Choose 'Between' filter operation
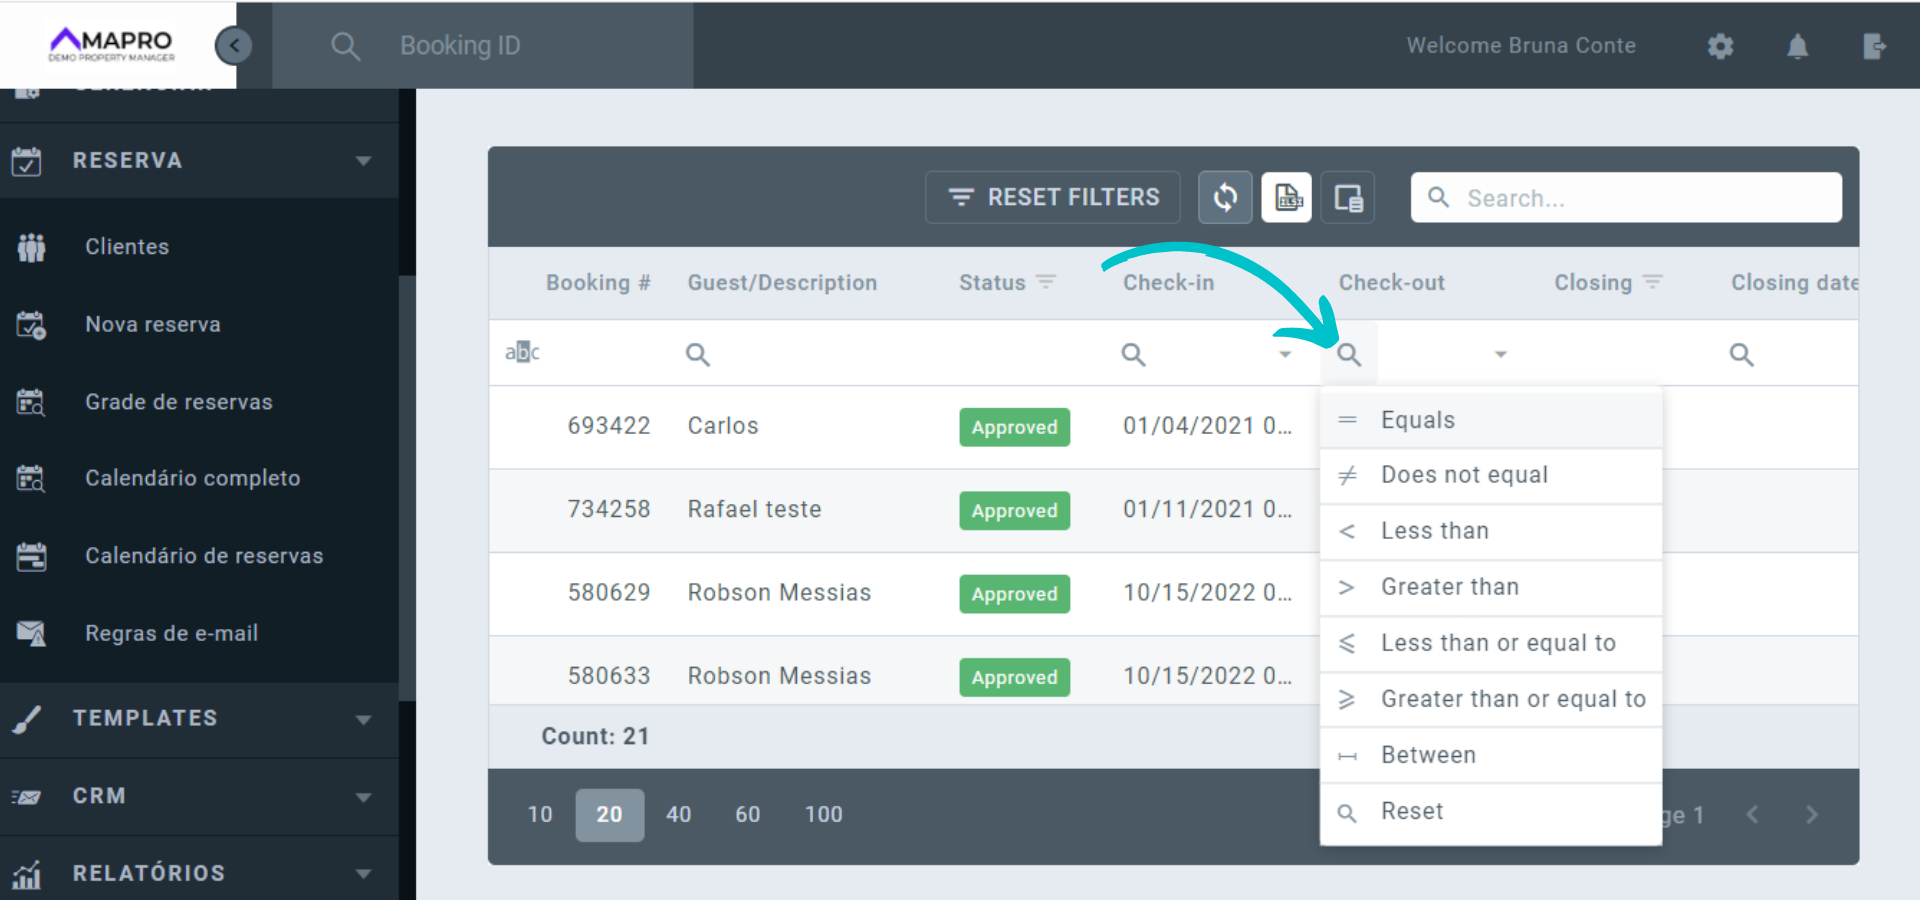Image resolution: width=1920 pixels, height=900 pixels. click(1427, 755)
